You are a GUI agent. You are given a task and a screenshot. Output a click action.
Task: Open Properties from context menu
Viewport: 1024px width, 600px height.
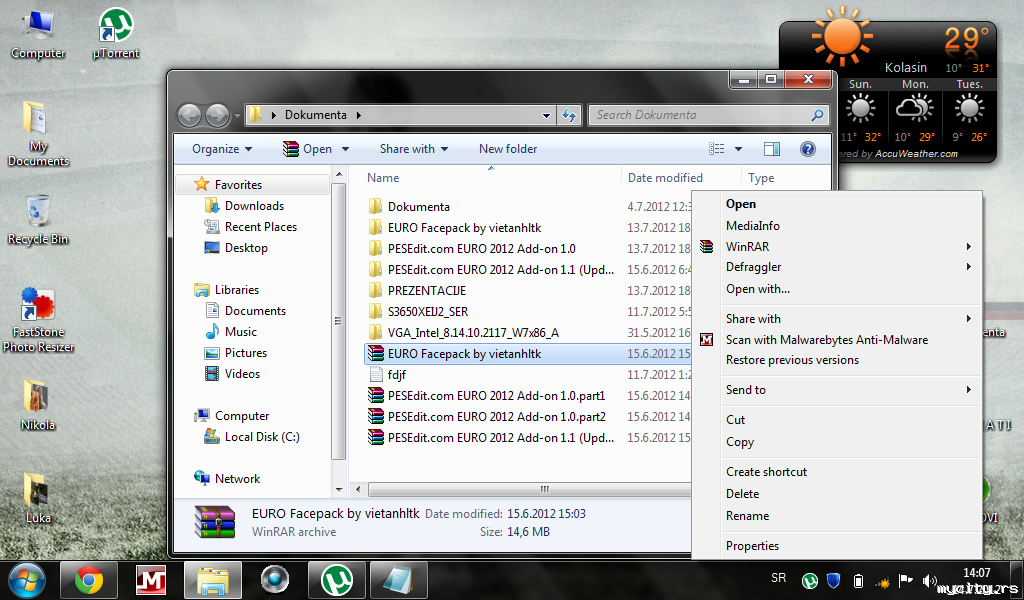coord(837,546)
